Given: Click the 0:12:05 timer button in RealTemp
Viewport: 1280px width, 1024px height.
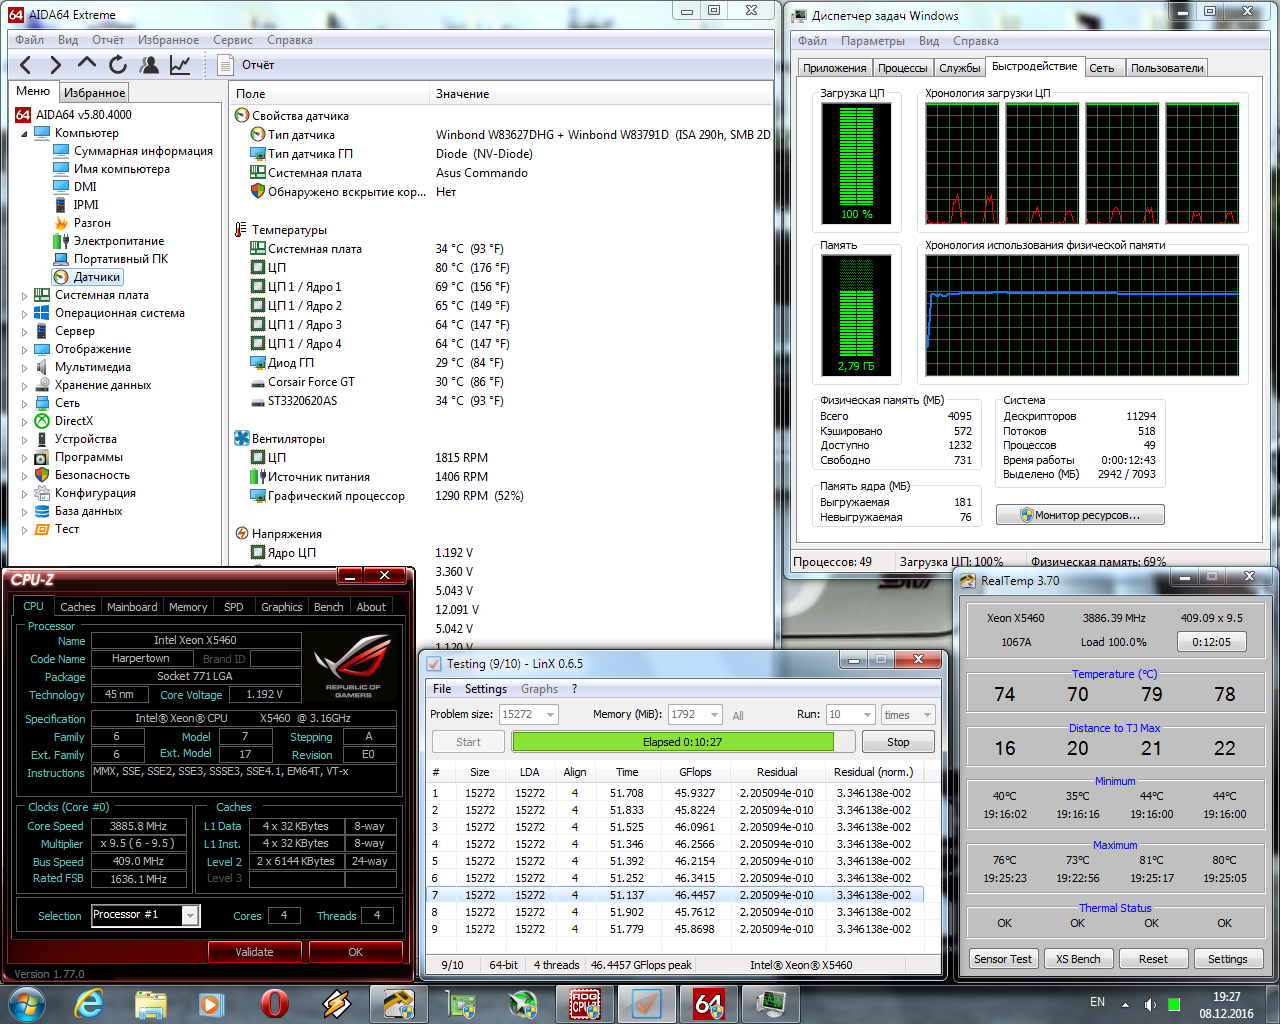Looking at the screenshot, I should pos(1212,642).
